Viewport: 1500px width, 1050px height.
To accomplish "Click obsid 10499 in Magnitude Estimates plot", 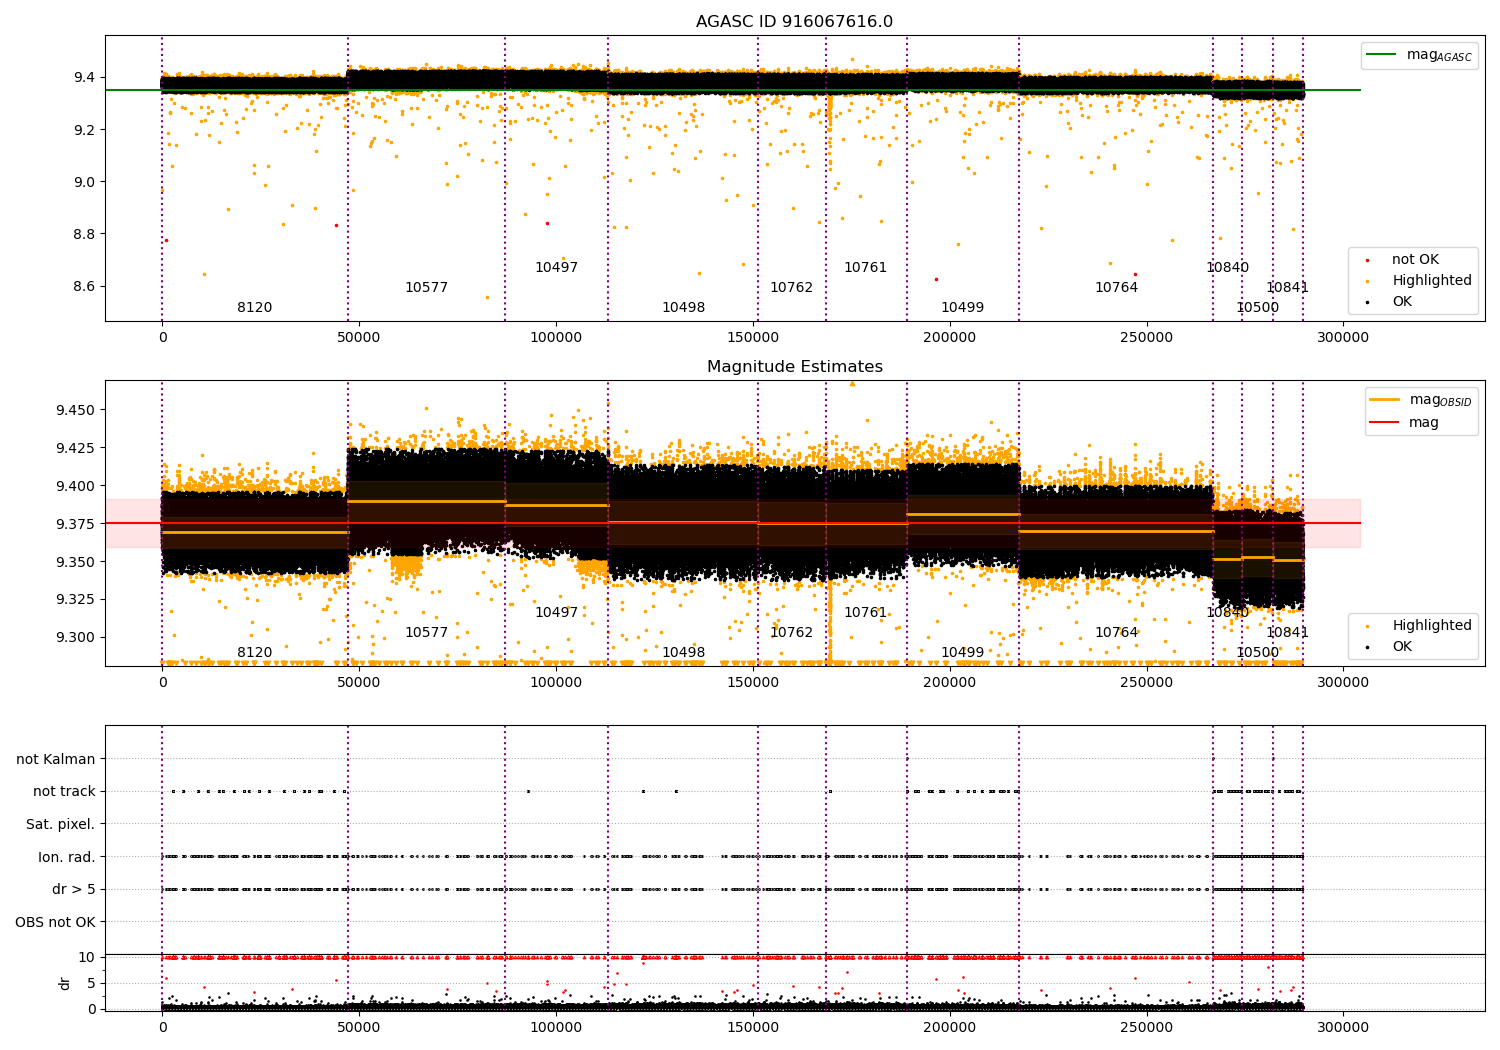I will 962,653.
